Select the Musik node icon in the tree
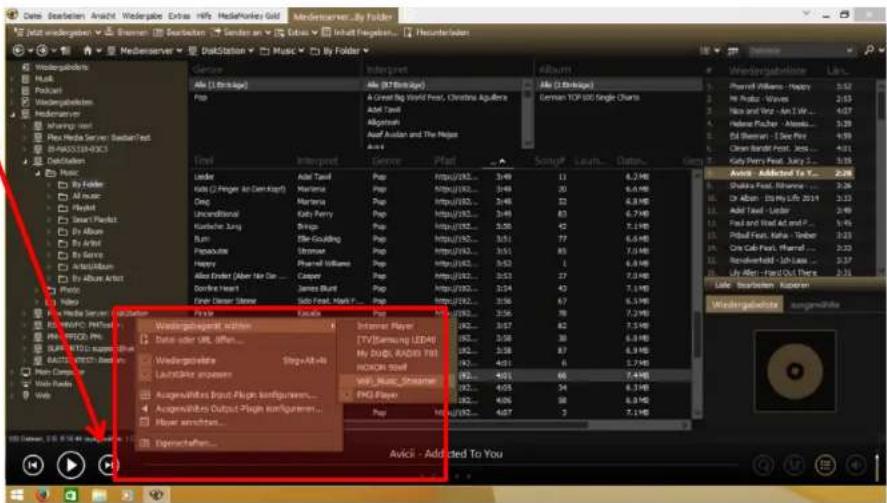 click(x=25, y=79)
